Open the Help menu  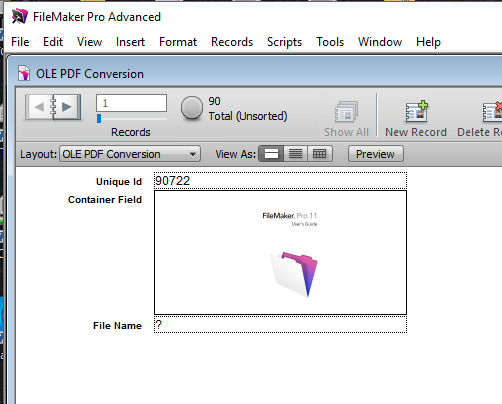428,42
